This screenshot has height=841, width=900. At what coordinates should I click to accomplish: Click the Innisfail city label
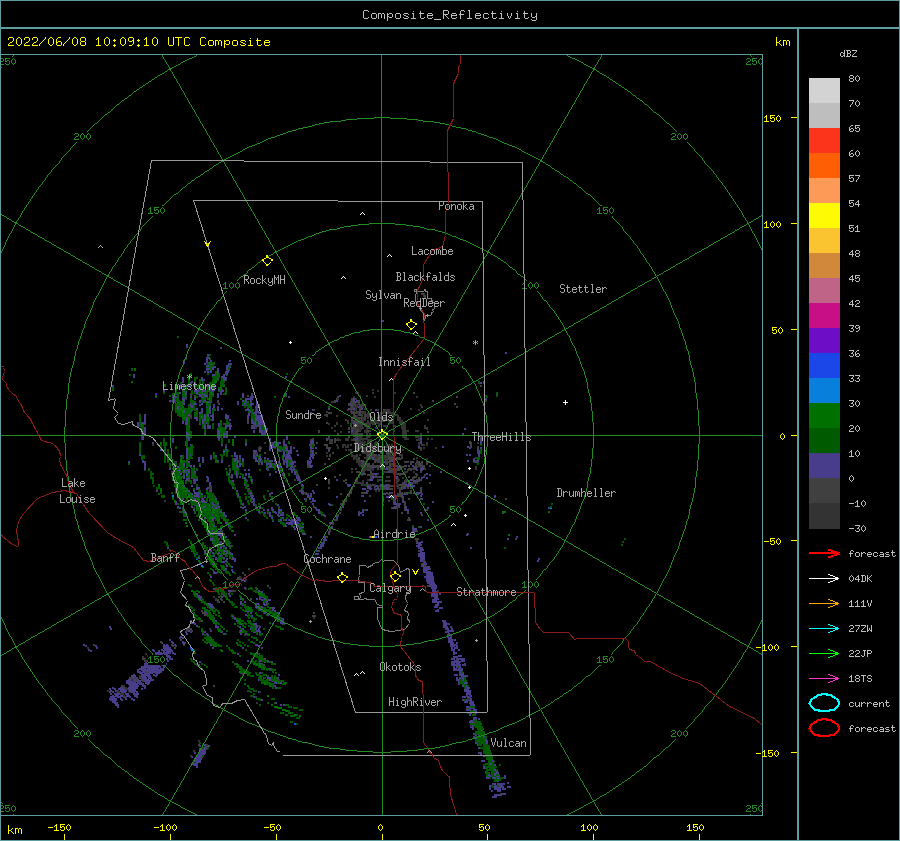pyautogui.click(x=404, y=362)
